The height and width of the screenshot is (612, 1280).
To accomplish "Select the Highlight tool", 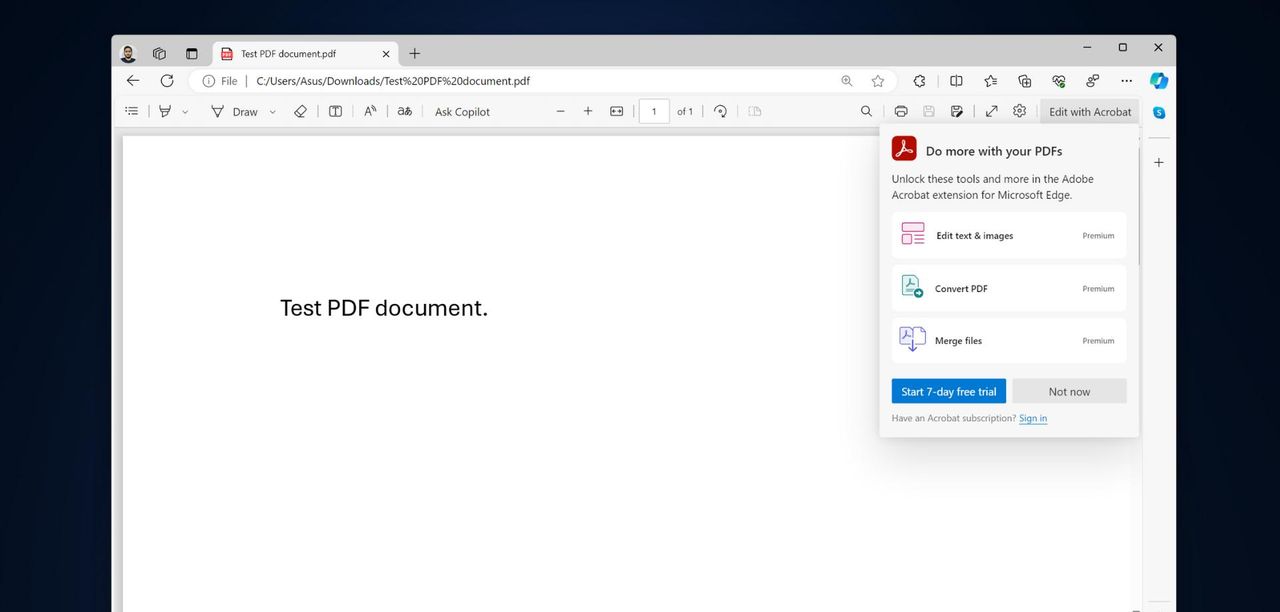I will [165, 111].
